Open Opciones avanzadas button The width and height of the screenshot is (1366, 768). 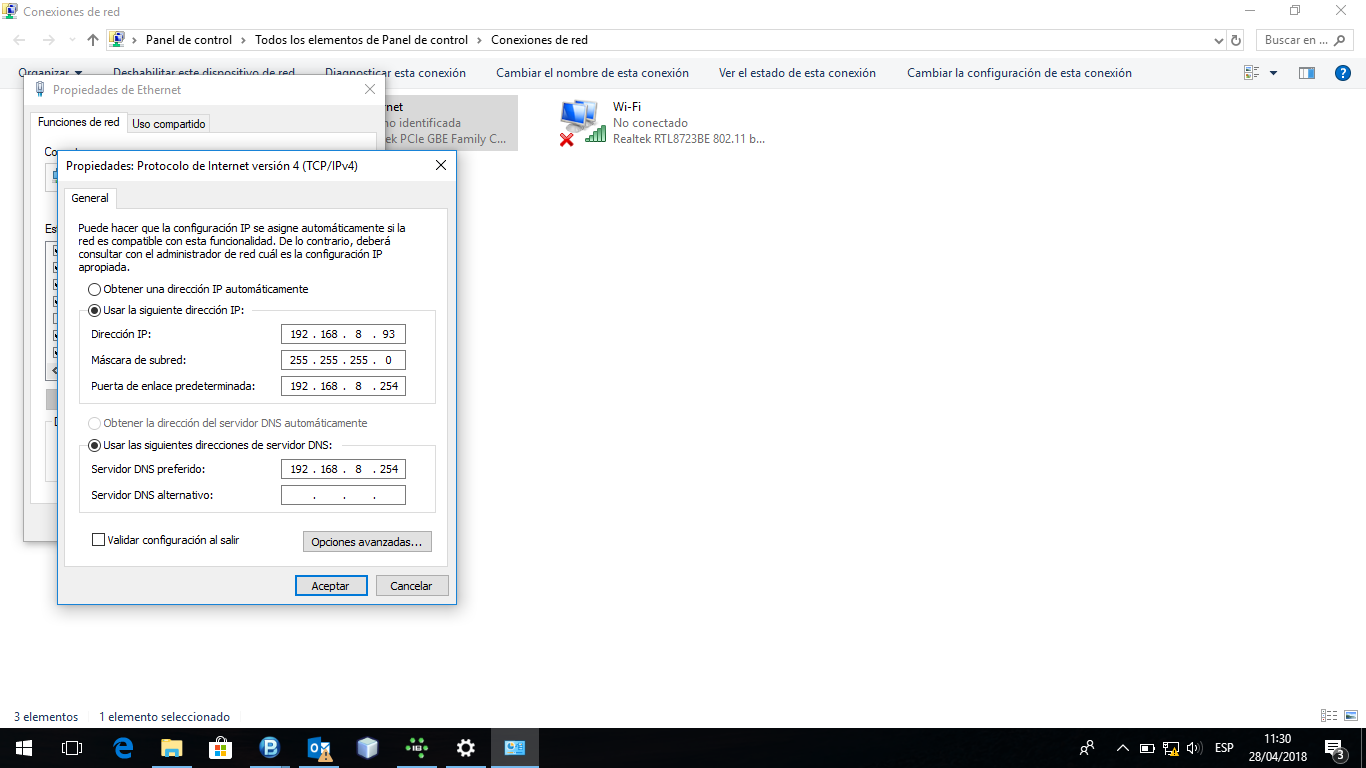366,542
